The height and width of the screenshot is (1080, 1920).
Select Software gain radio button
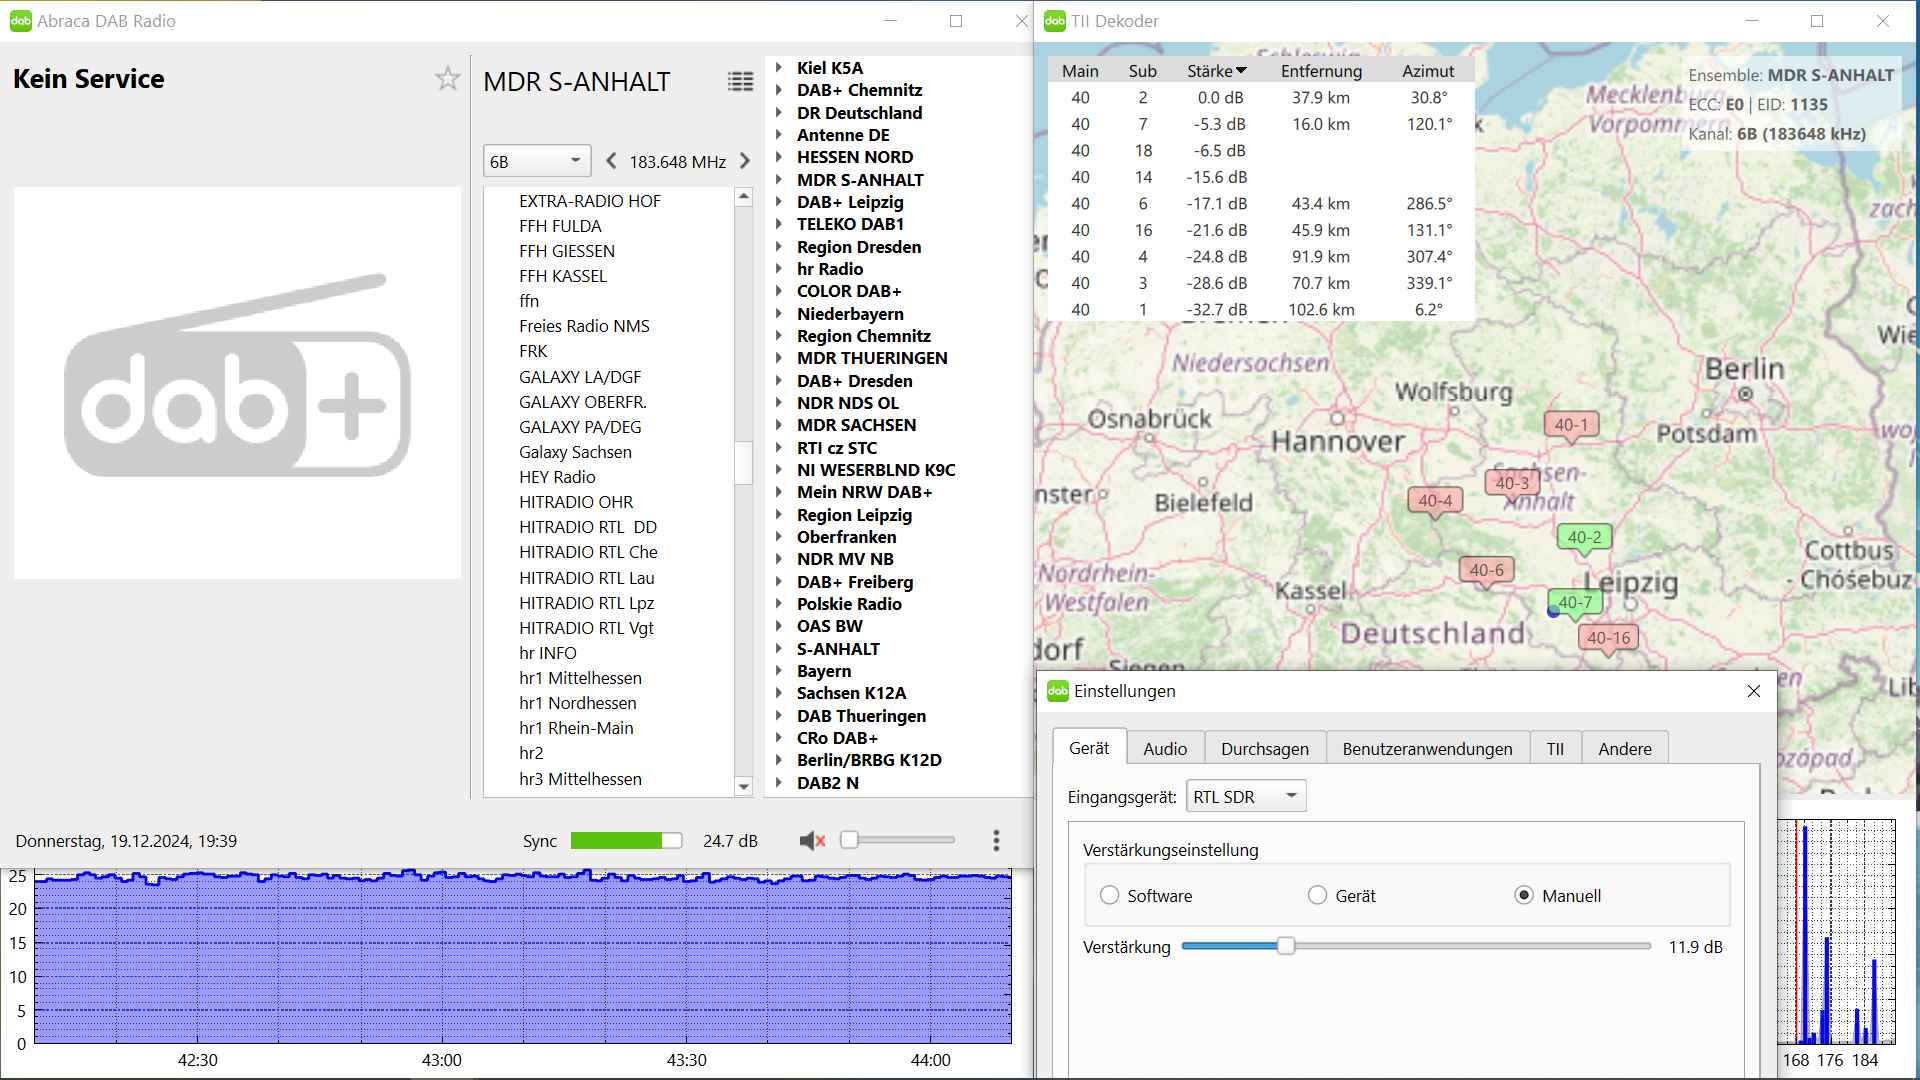pyautogui.click(x=1109, y=896)
